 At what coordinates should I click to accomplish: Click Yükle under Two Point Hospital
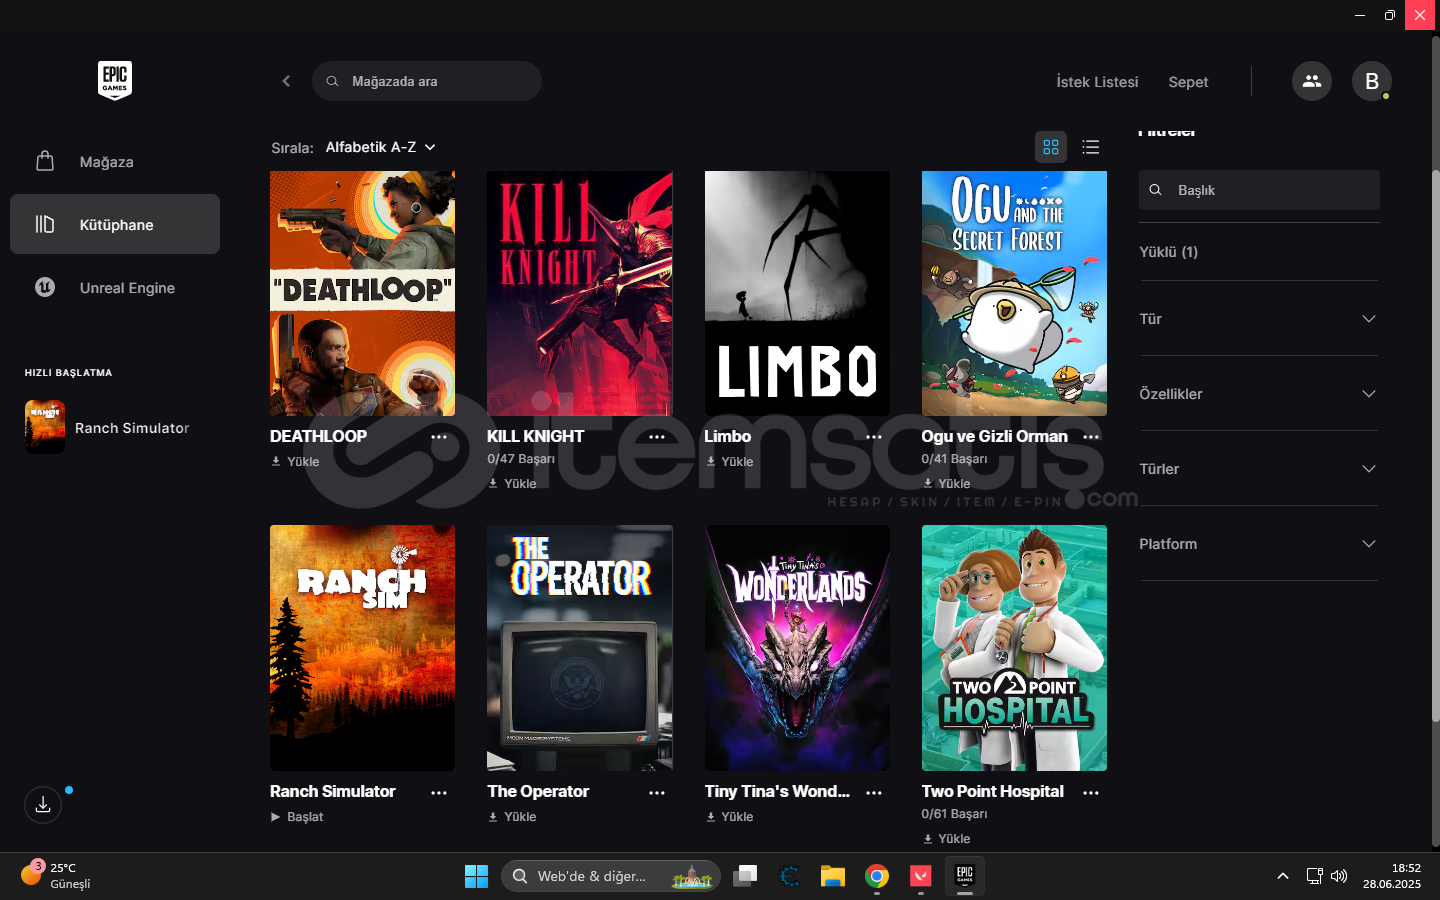946,839
